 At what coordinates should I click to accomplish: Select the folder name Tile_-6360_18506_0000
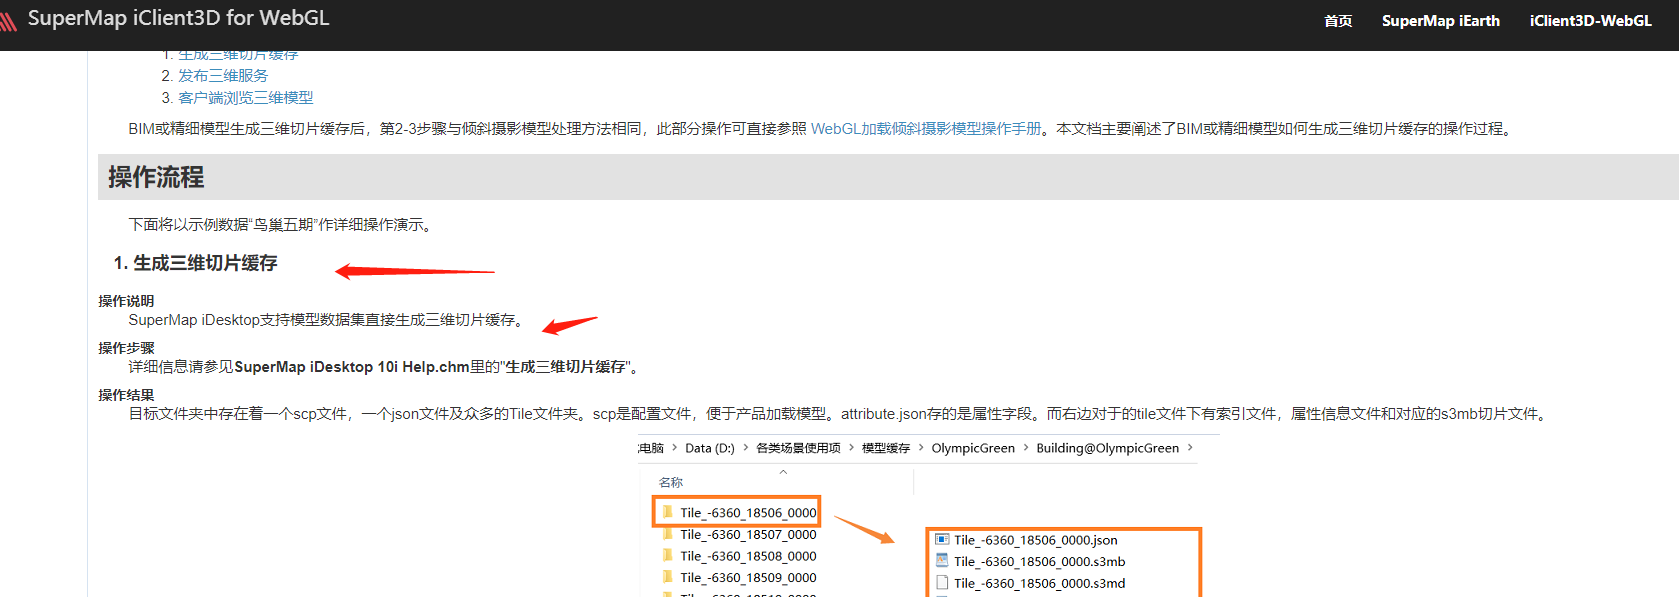point(748,513)
